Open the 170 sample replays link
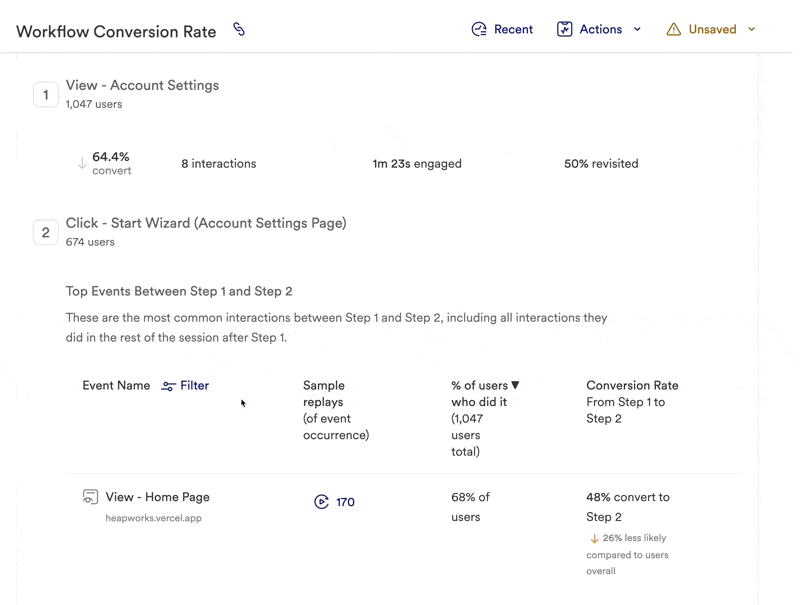The image size is (800, 605). 345,502
